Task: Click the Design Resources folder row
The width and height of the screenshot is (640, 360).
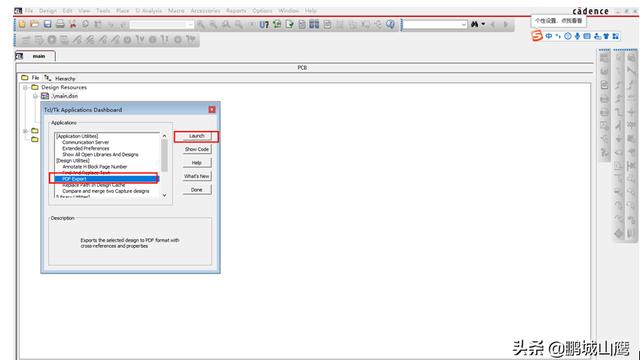Action: 59,87
